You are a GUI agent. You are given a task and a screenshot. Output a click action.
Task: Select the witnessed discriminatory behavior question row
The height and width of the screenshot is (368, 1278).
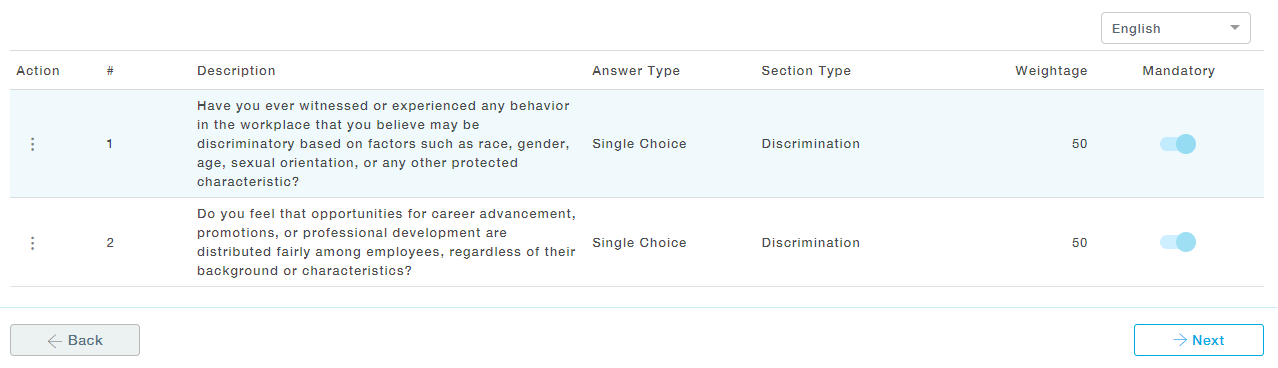[x=639, y=144]
